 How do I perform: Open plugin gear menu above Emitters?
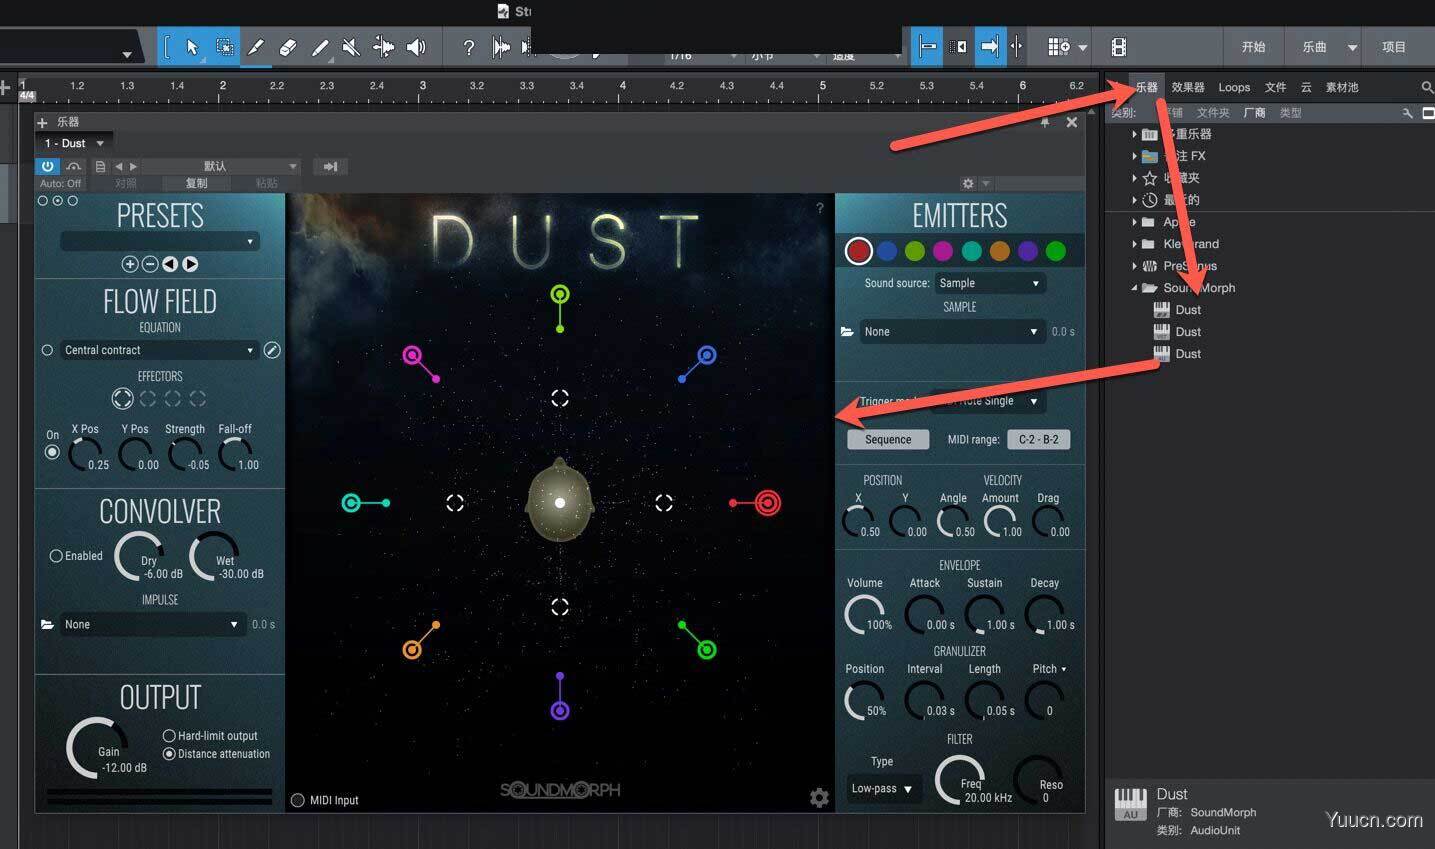967,183
